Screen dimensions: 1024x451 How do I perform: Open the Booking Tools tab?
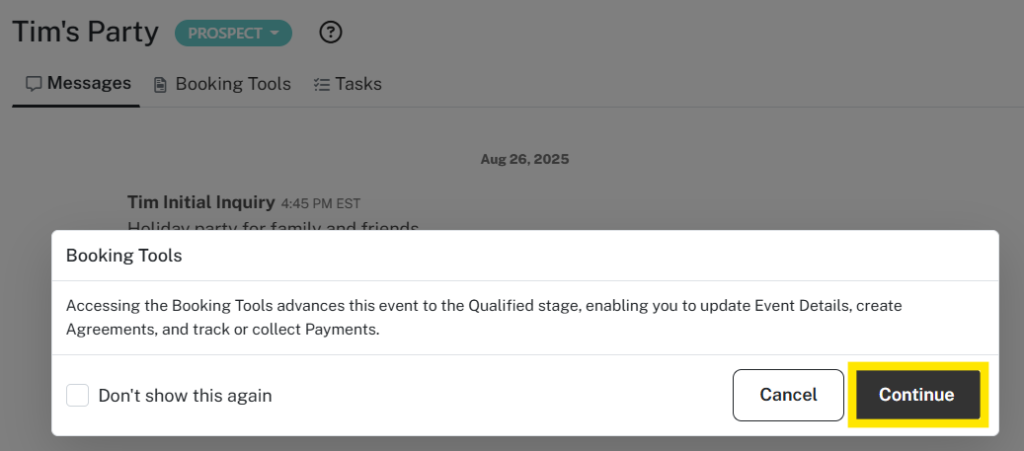232,84
